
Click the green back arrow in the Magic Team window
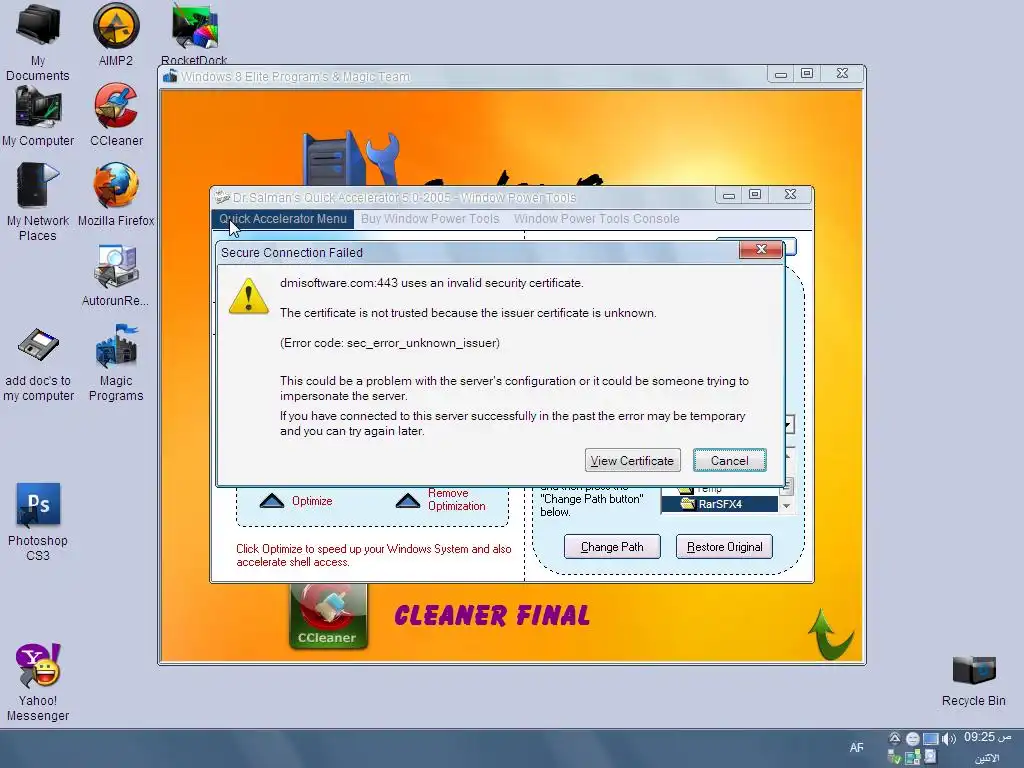[x=829, y=633]
